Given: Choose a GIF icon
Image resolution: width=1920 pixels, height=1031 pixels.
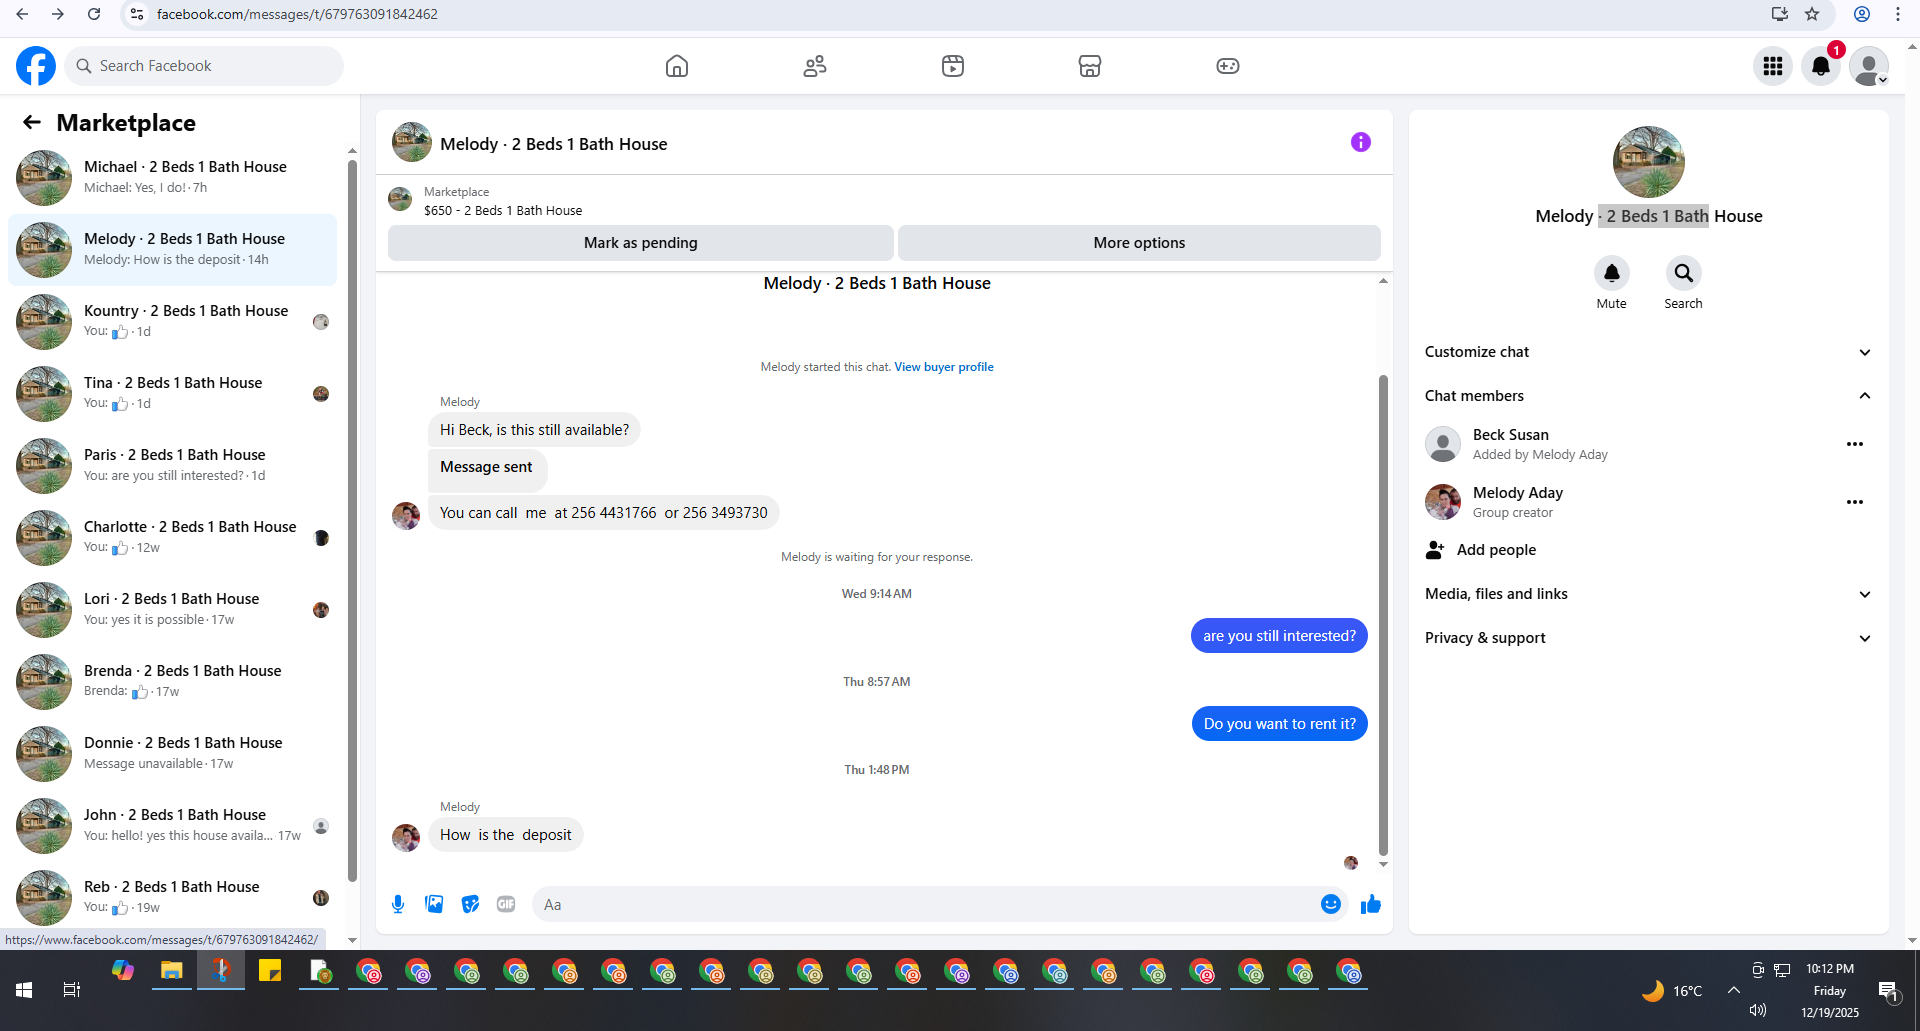Looking at the screenshot, I should pos(506,904).
